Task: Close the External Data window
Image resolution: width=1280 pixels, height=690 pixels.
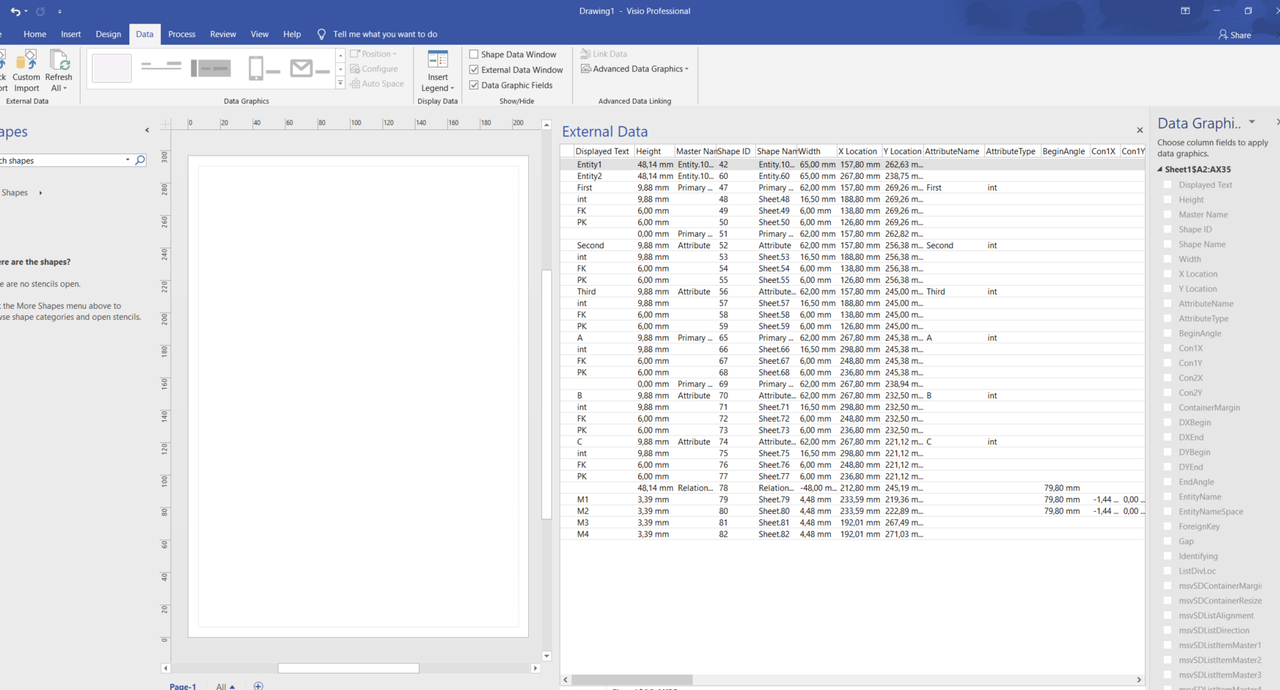Action: 1139,130
